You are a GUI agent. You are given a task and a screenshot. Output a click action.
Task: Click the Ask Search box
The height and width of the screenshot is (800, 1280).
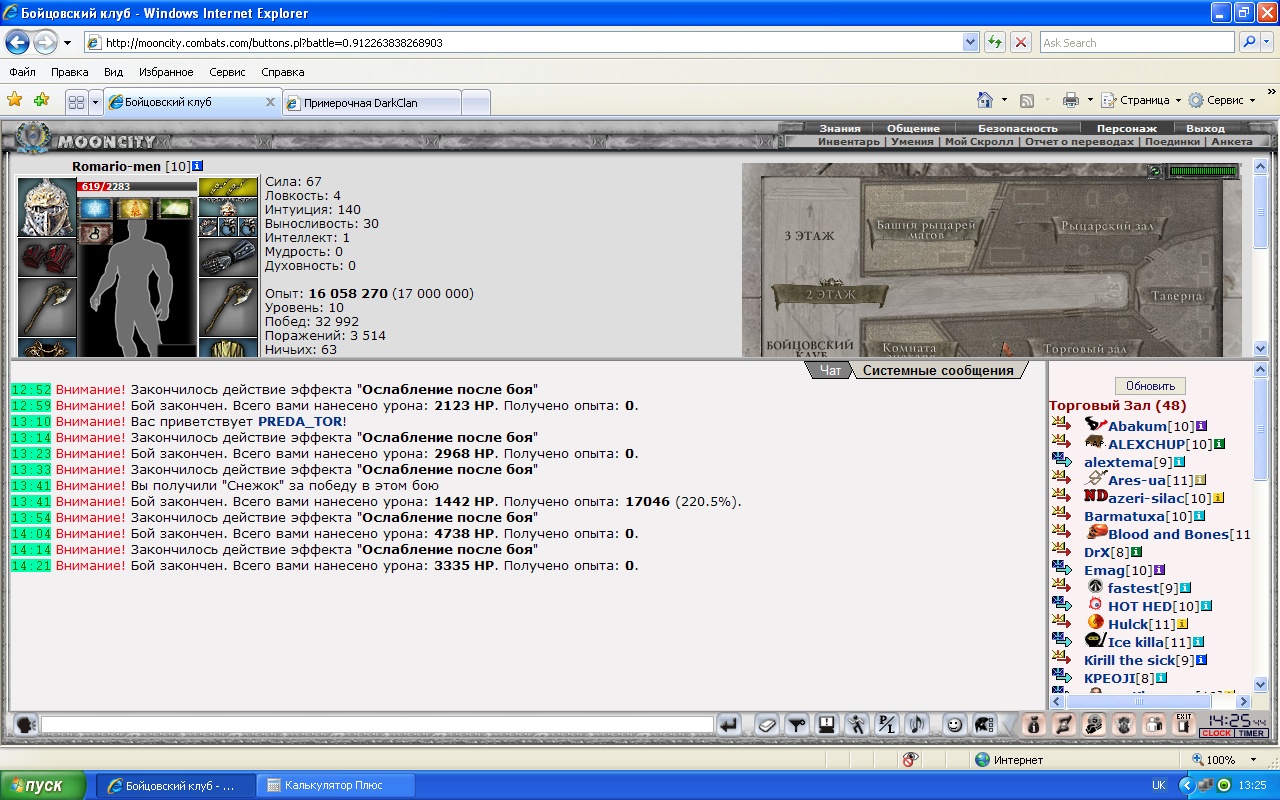[x=1137, y=43]
